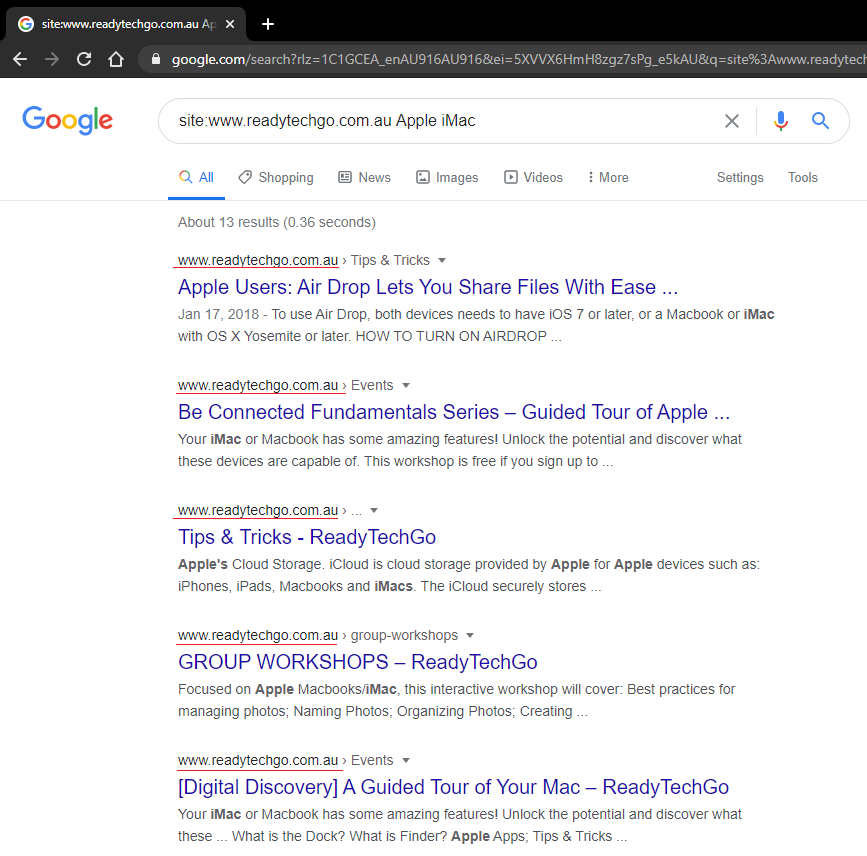
Task: Expand arrow next to Tips & Tricks breadcrumb
Action: [442, 260]
